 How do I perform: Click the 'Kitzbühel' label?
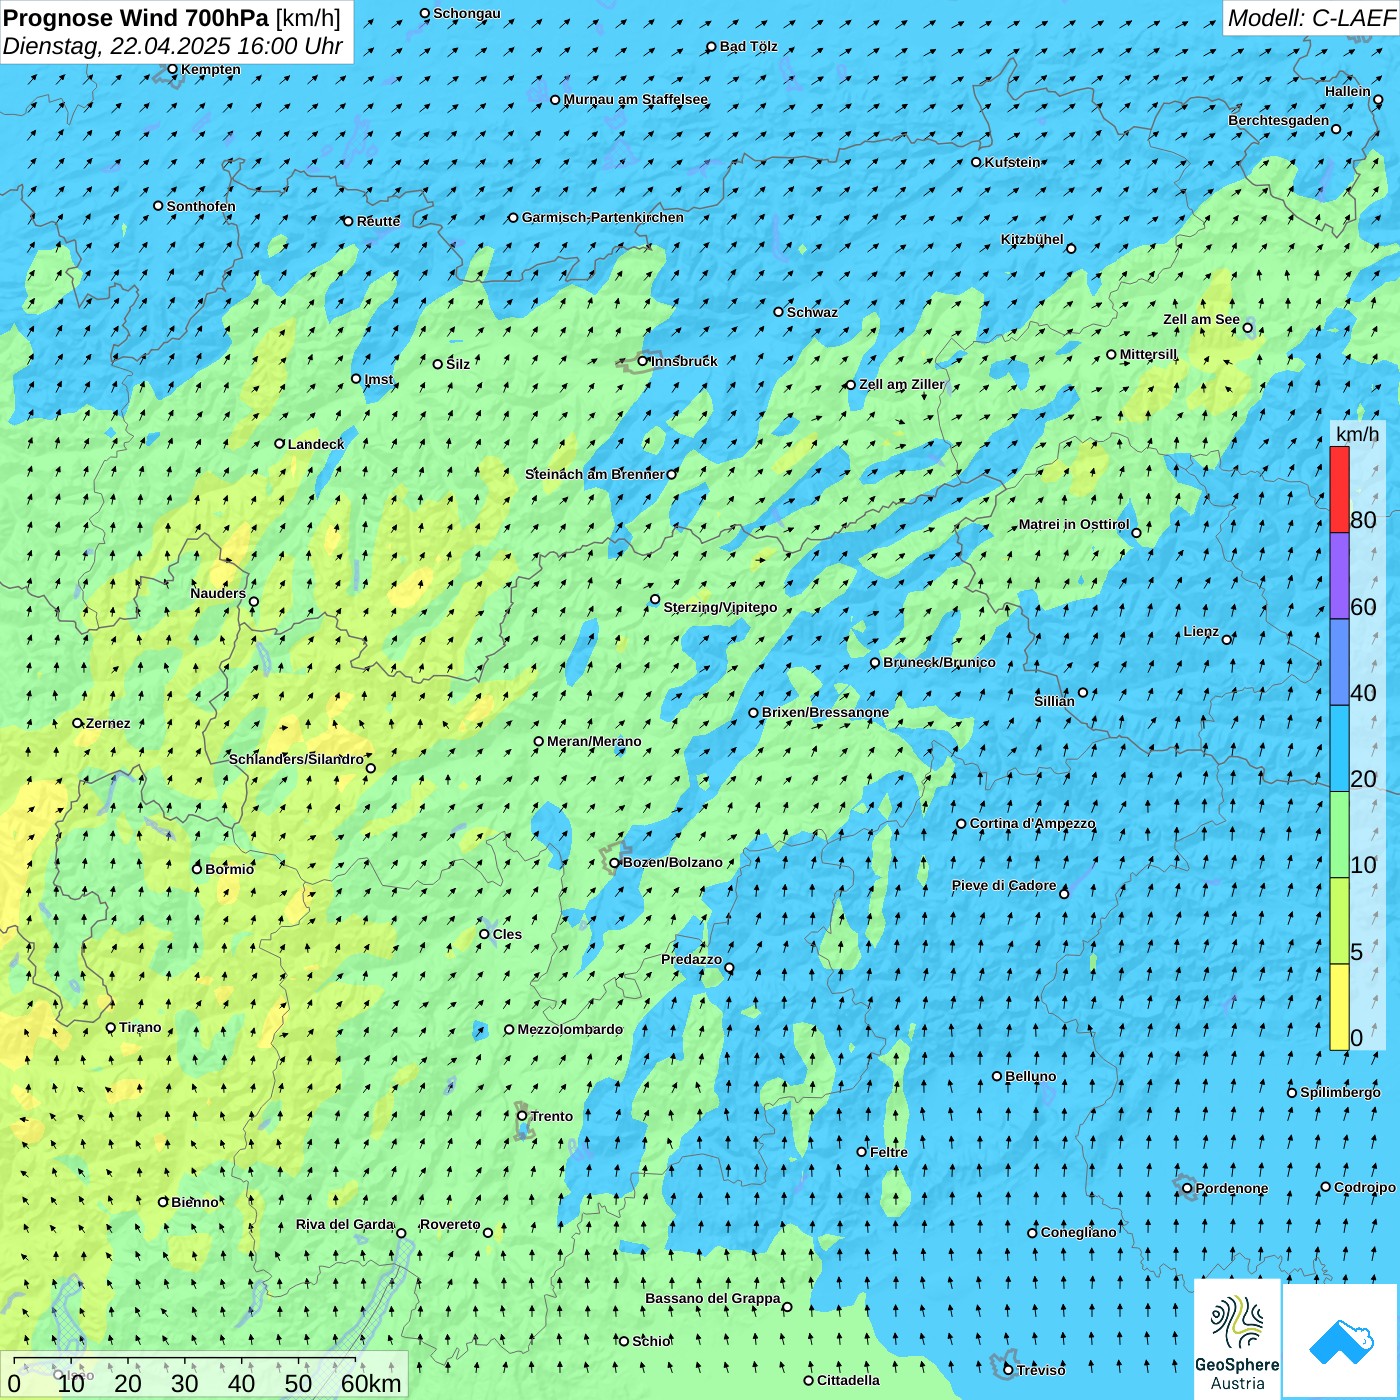[x=1032, y=239]
